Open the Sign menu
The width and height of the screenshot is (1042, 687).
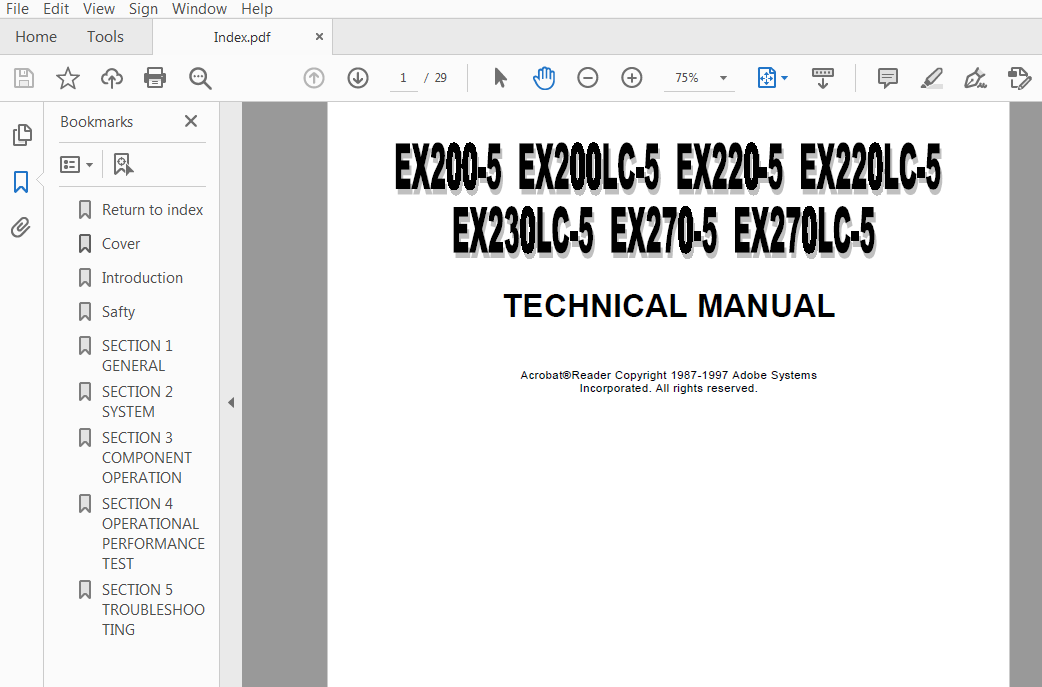click(x=143, y=9)
